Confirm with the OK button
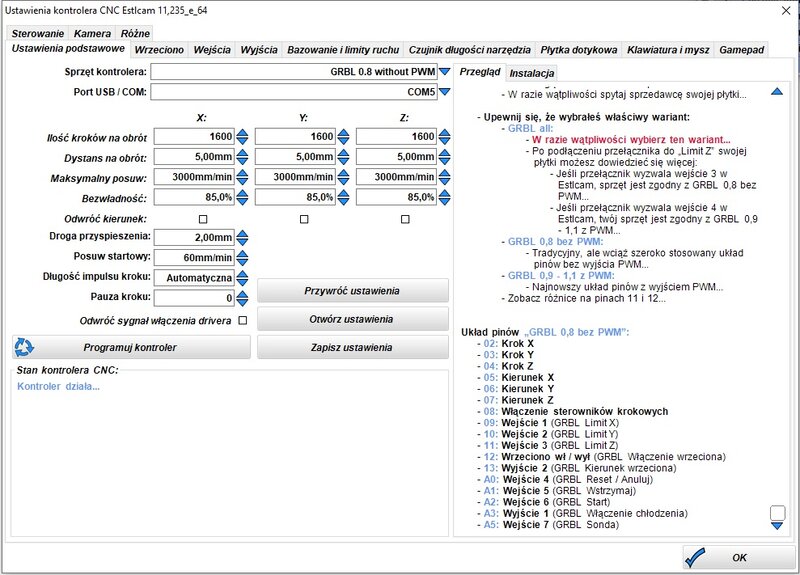The height and width of the screenshot is (575, 800). coord(739,557)
